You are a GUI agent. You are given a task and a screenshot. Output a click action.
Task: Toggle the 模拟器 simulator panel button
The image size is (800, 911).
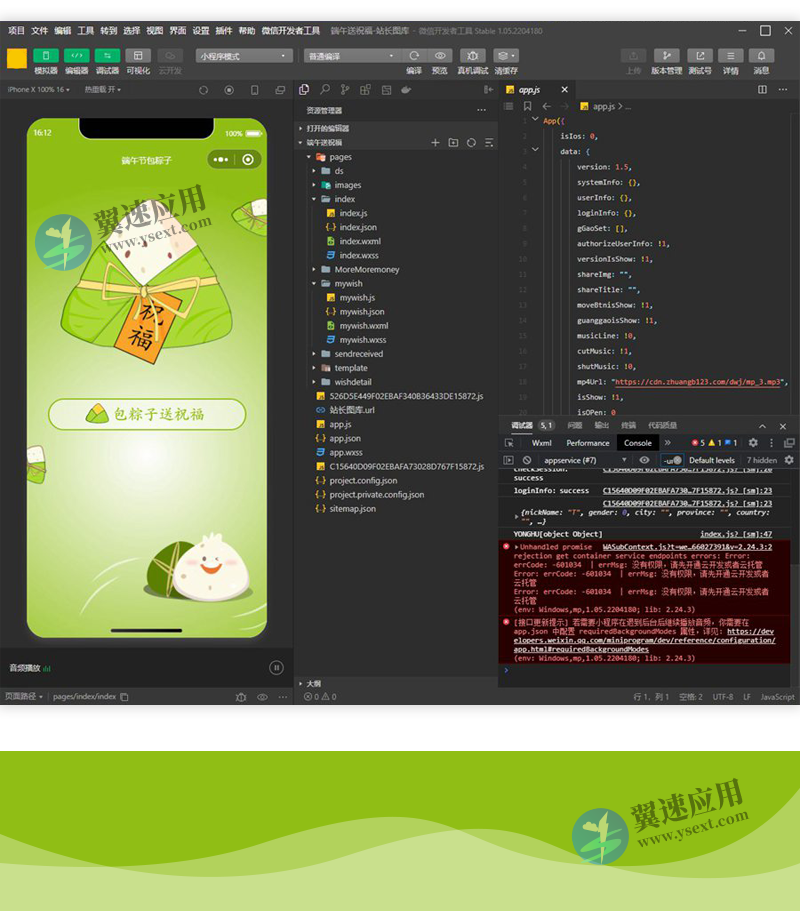coord(45,56)
